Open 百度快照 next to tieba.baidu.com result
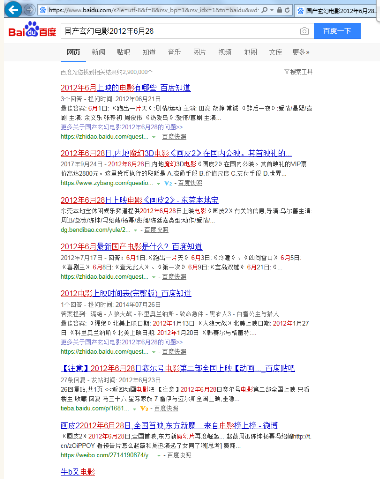Screen dimensions: 380x479 166,408
